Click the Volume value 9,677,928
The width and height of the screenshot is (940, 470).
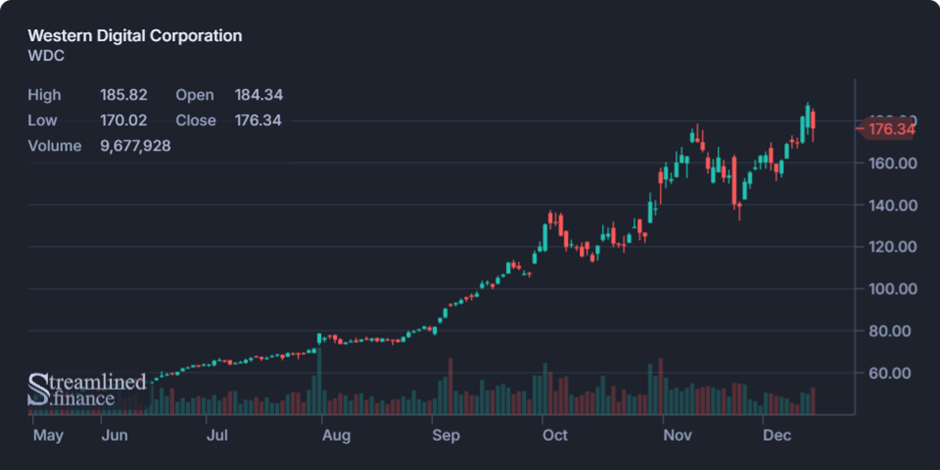pyautogui.click(x=135, y=146)
